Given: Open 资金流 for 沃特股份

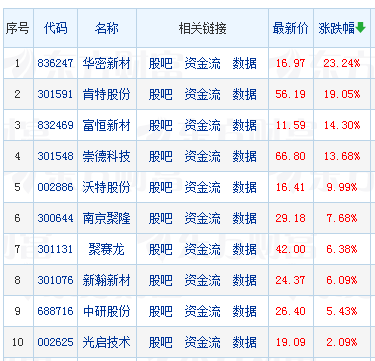Looking at the screenshot, I should pyautogui.click(x=202, y=187).
